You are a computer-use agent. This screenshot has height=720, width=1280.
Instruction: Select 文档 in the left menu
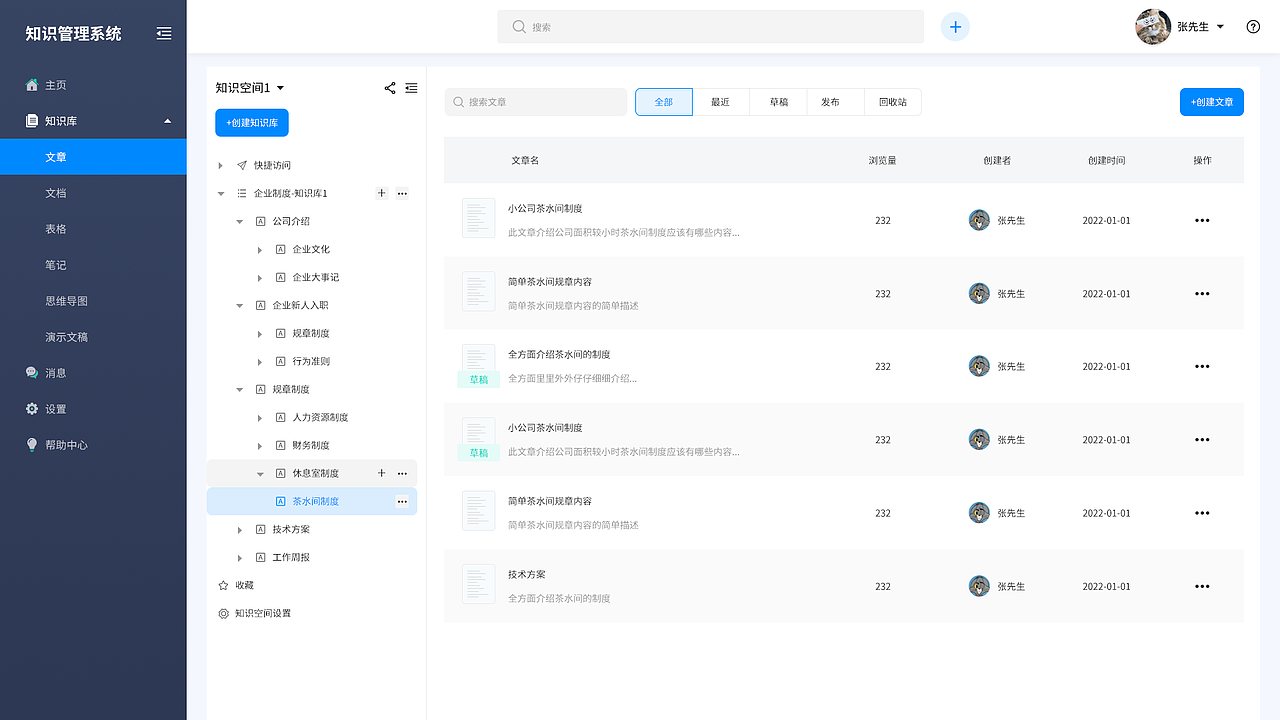[56, 192]
